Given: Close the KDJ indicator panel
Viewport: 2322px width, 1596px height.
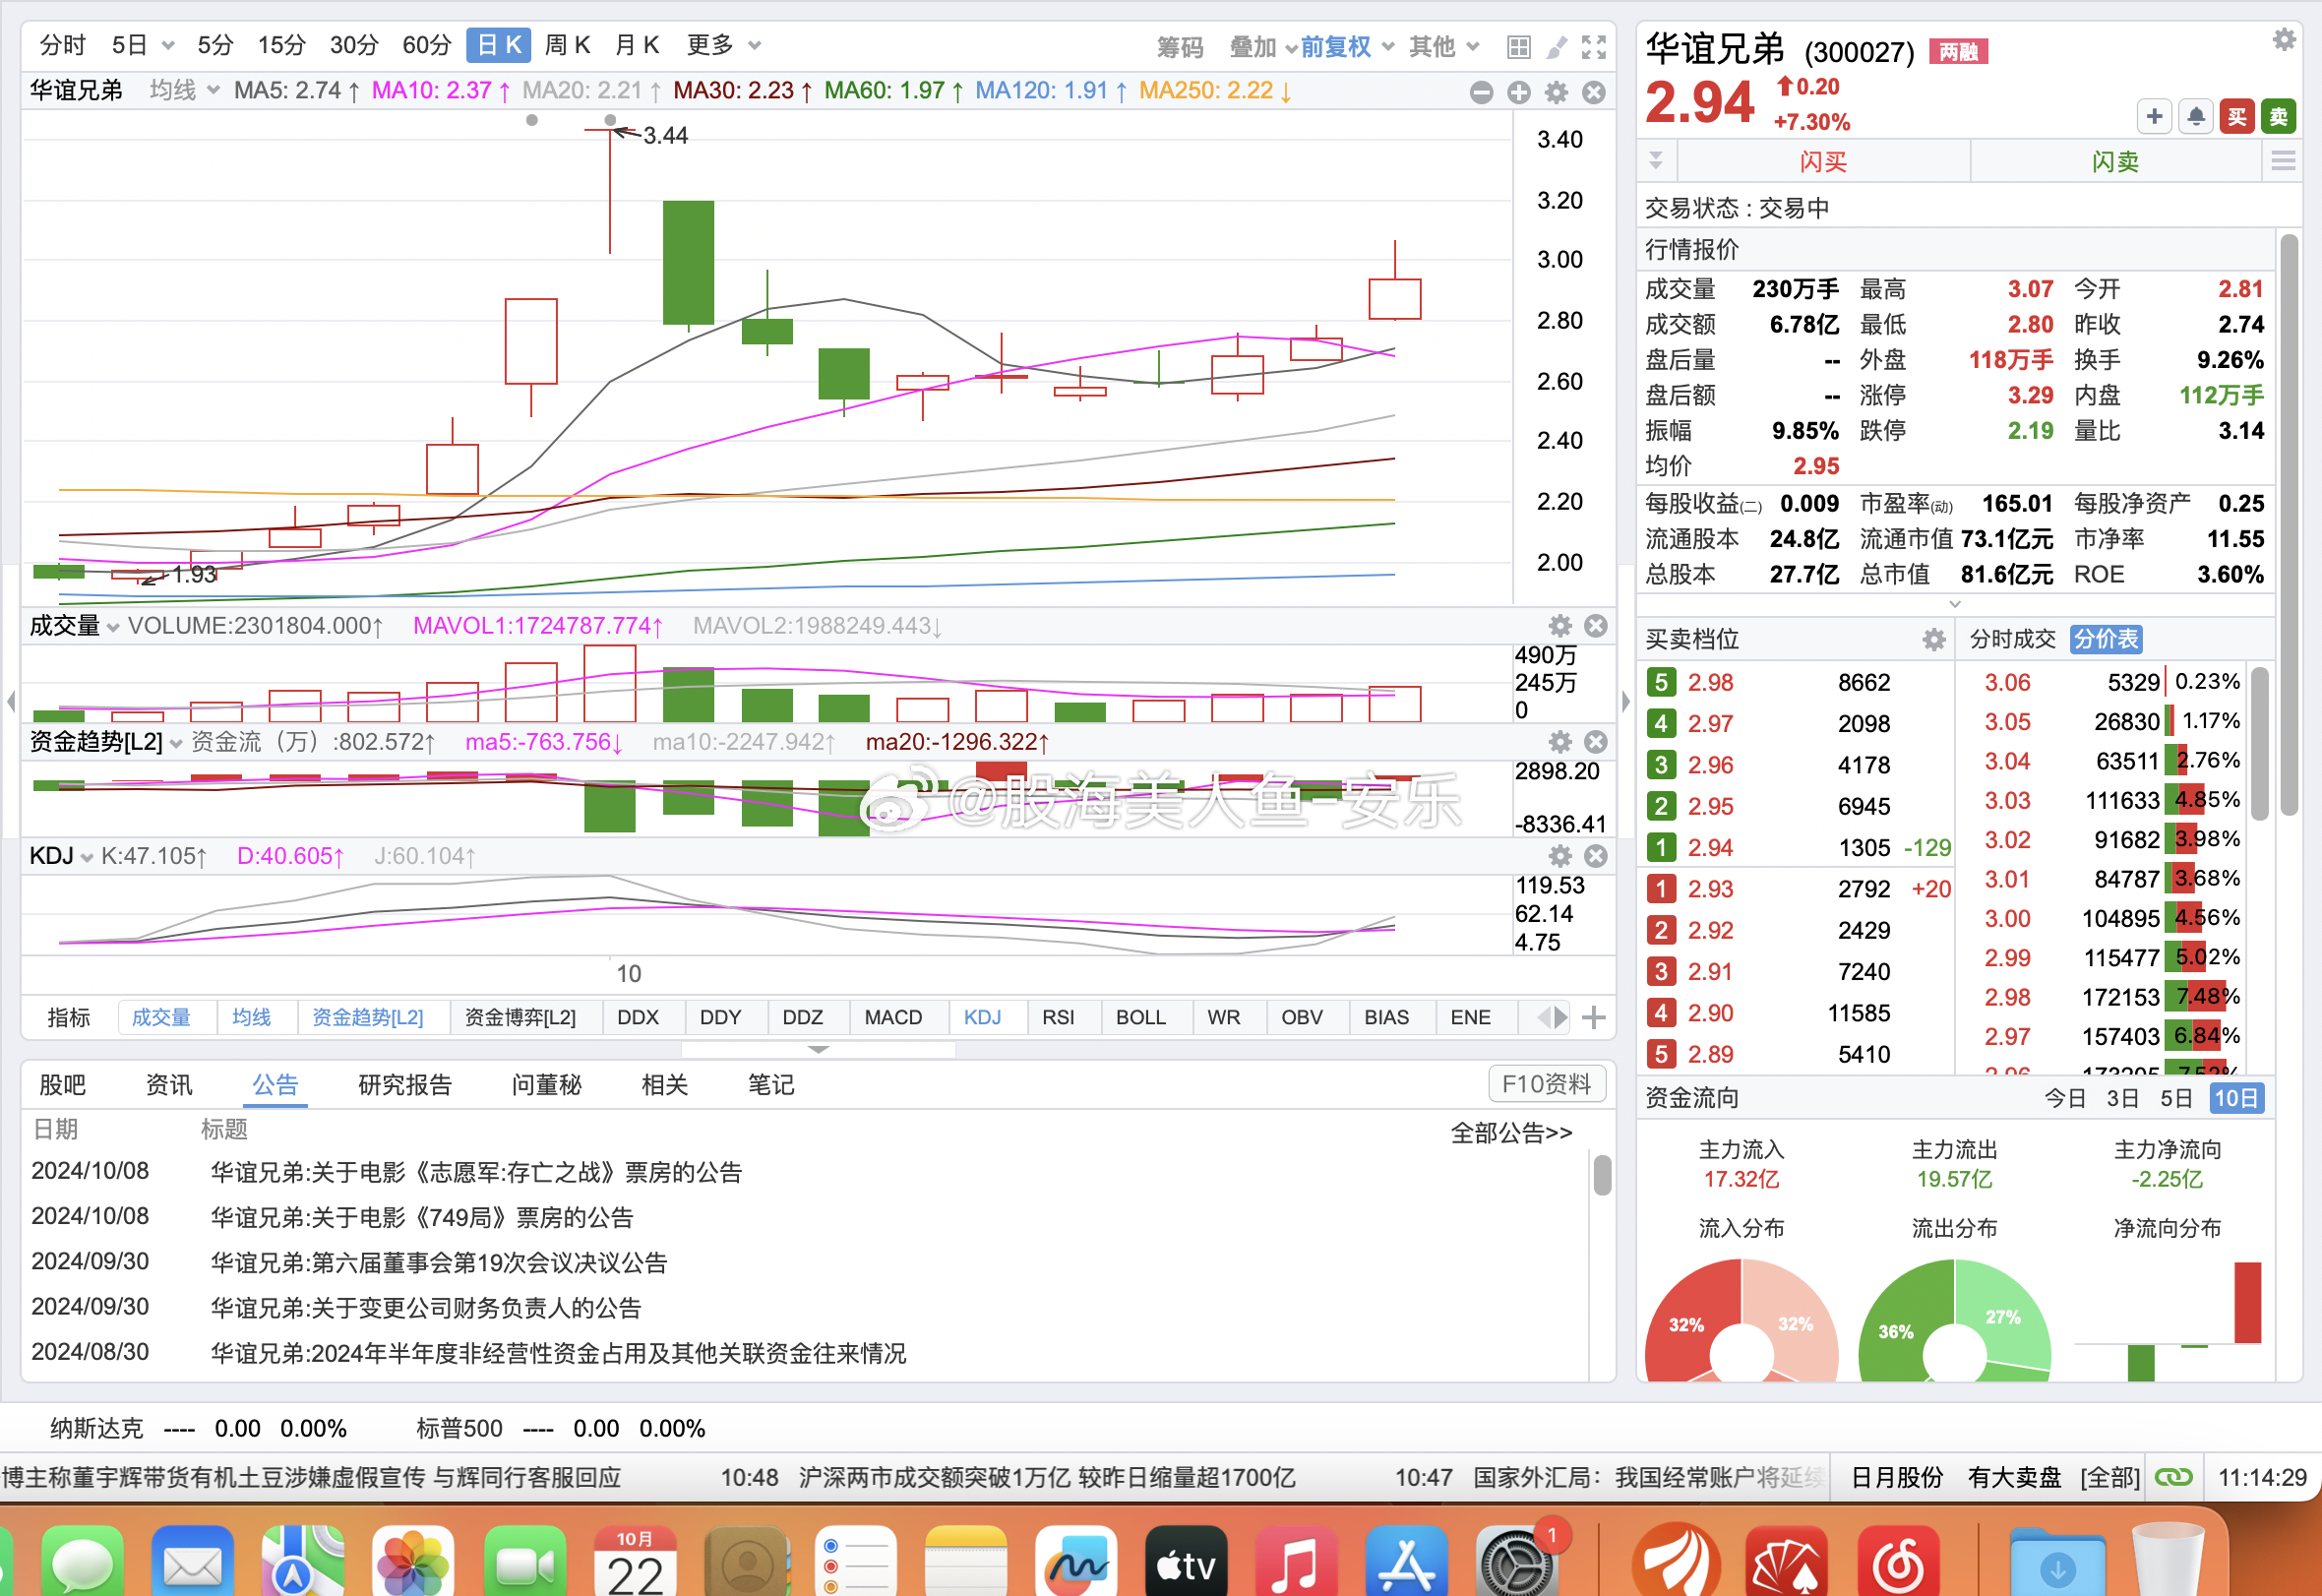Looking at the screenshot, I should click(1596, 856).
